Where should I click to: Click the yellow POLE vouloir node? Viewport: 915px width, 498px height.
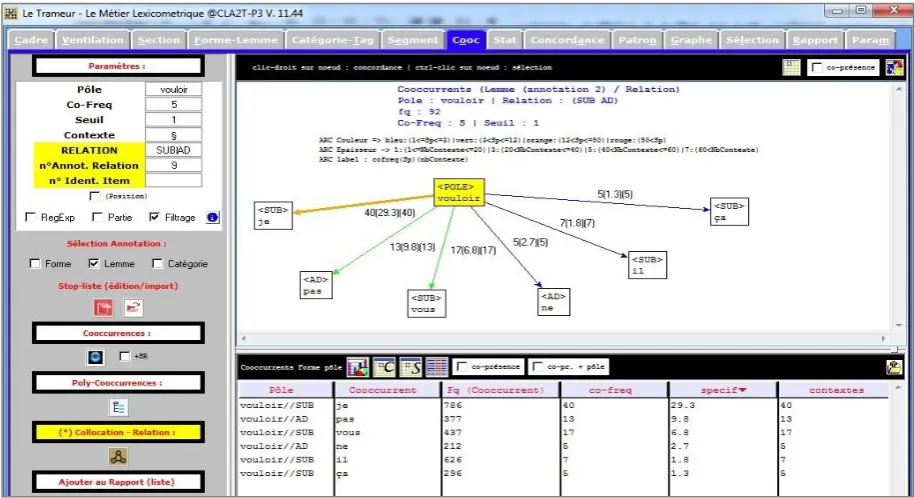pos(459,193)
